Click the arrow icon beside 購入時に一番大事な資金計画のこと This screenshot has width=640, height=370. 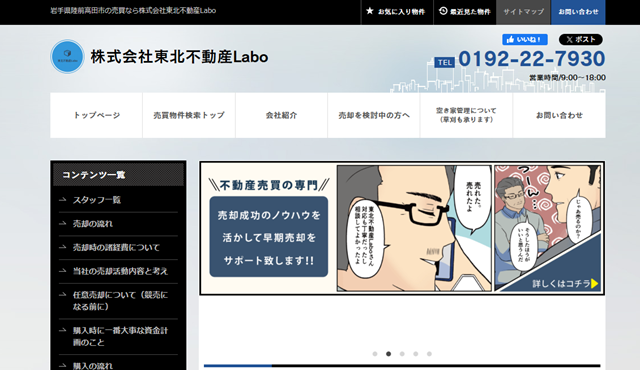62,330
